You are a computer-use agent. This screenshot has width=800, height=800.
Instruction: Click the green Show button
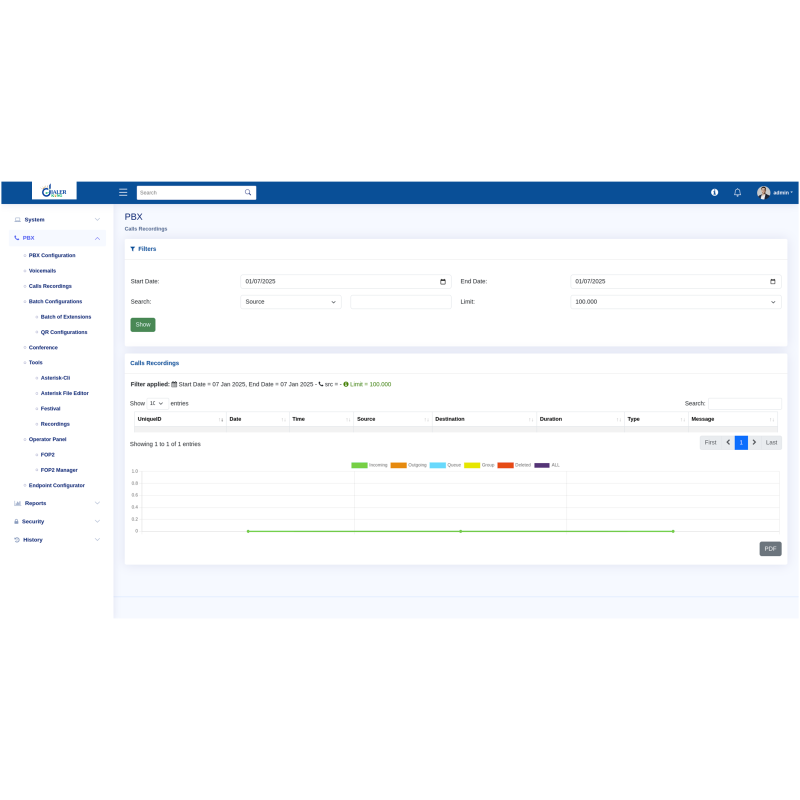[143, 325]
